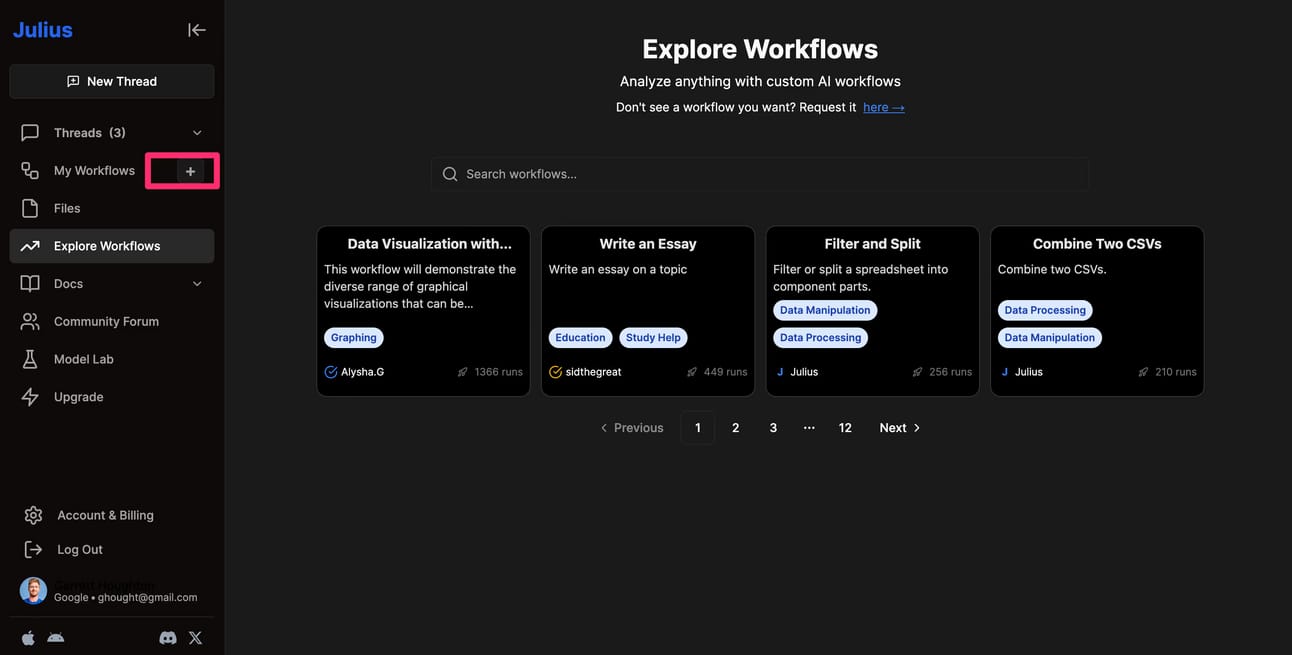Click the Android app icon
The image size is (1292, 655).
(56, 638)
